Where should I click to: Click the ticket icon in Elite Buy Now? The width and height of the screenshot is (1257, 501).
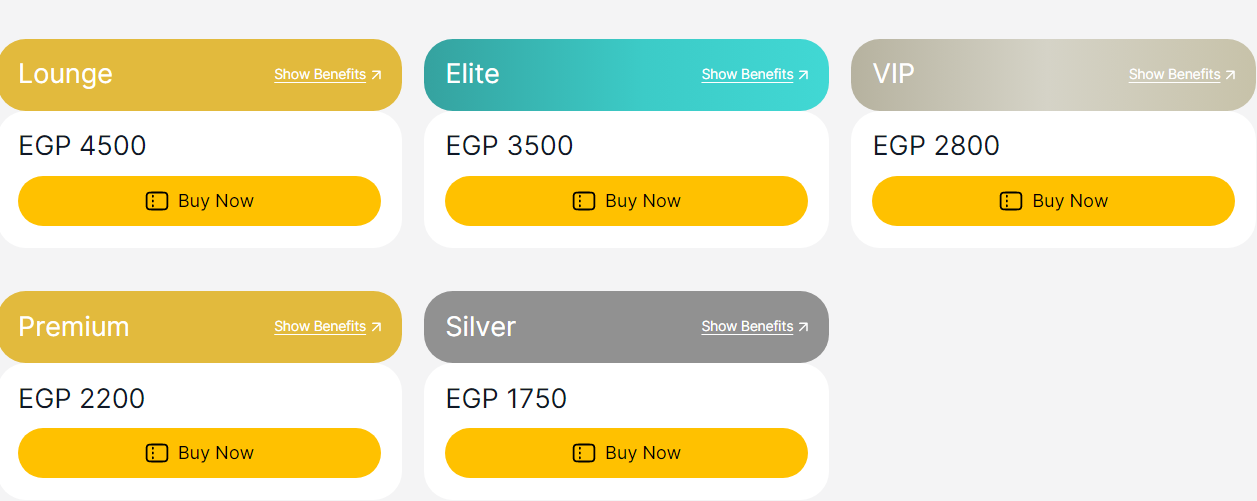point(584,201)
